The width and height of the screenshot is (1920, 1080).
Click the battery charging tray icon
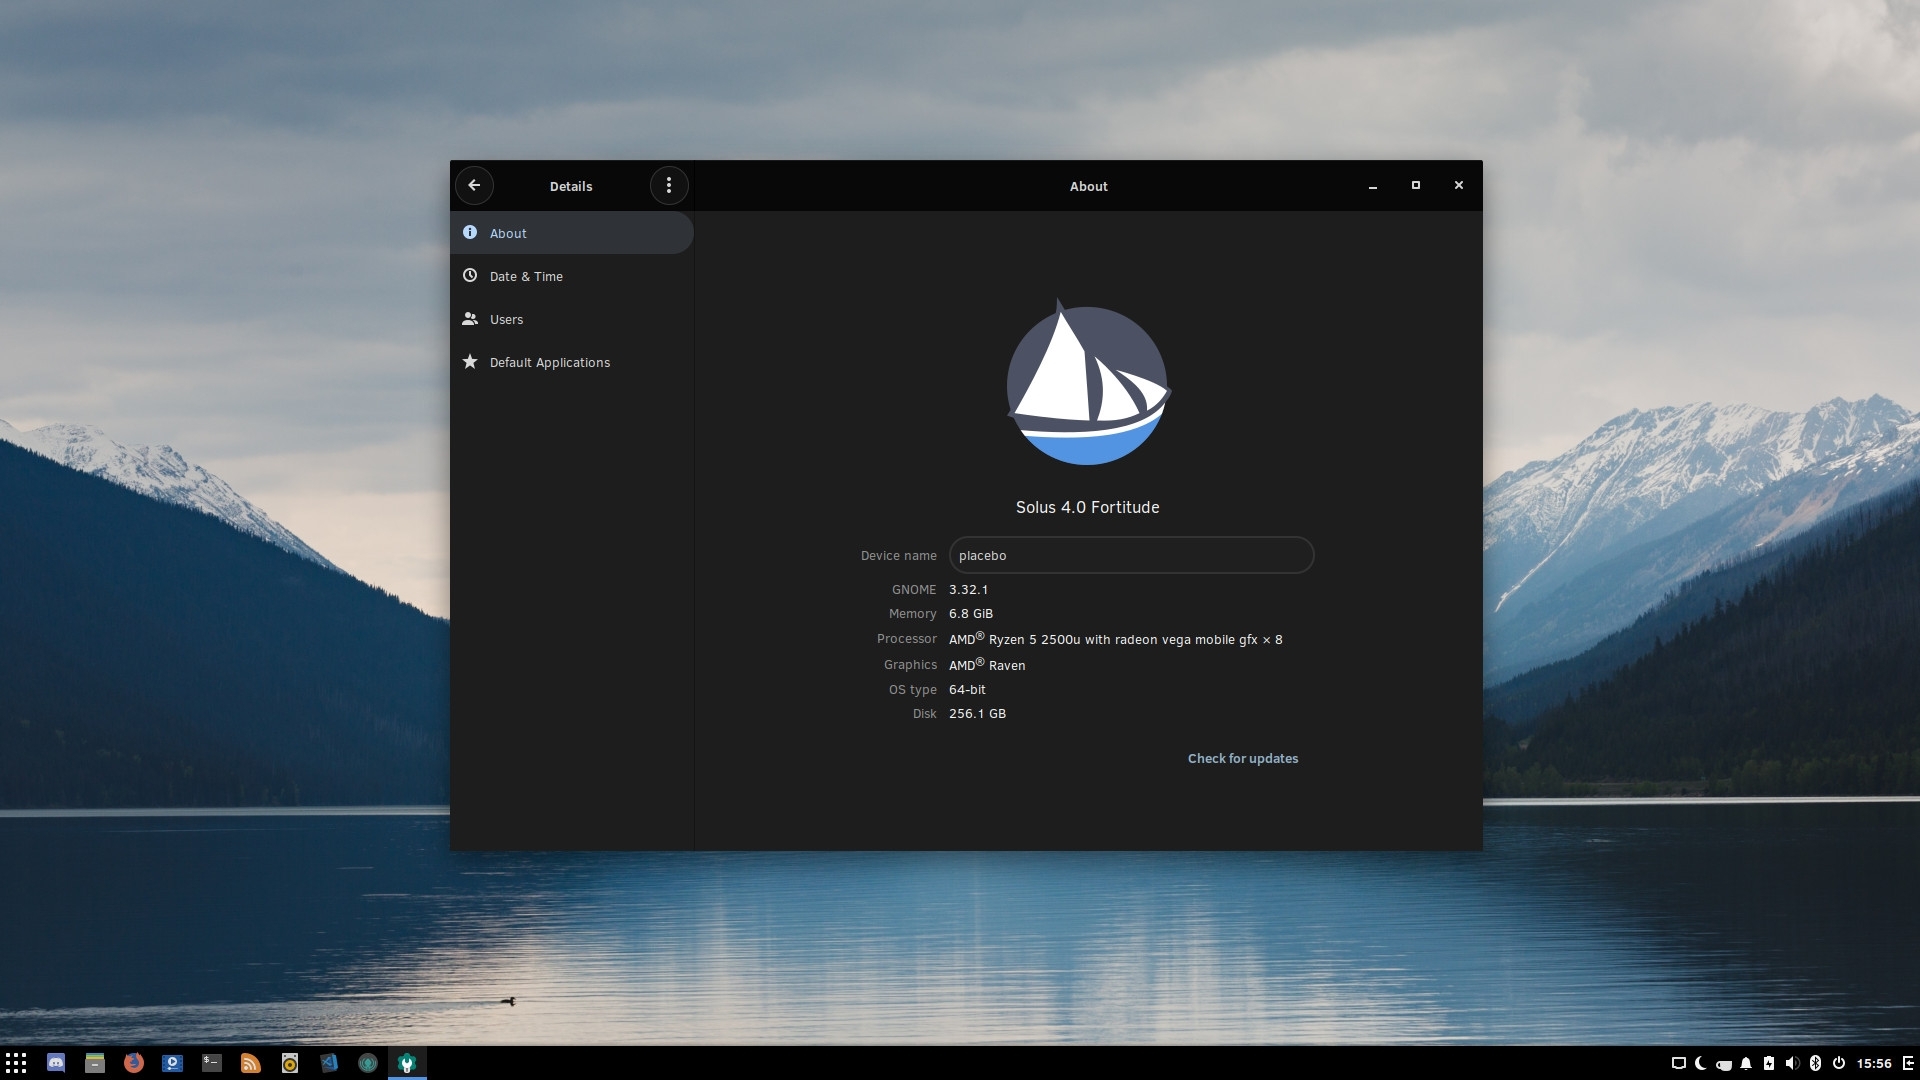[1769, 1063]
